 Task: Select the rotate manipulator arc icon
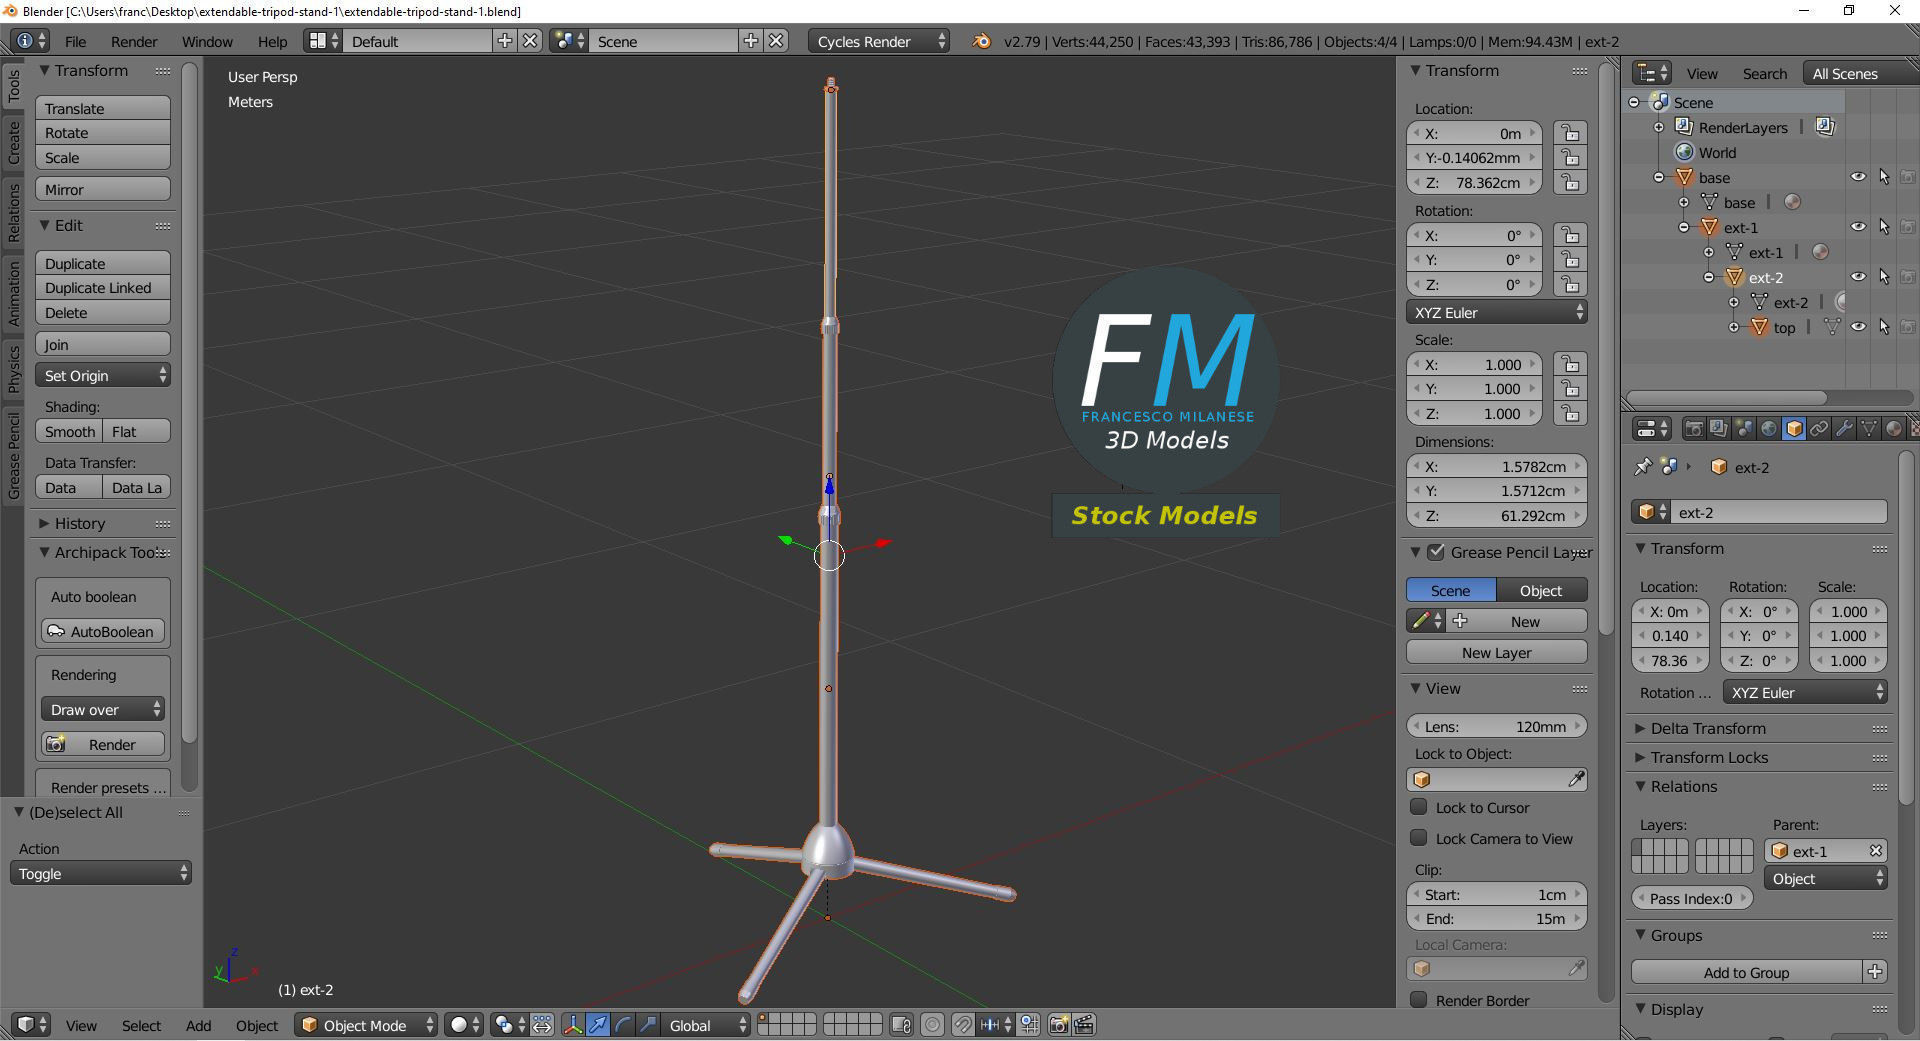coord(623,1025)
